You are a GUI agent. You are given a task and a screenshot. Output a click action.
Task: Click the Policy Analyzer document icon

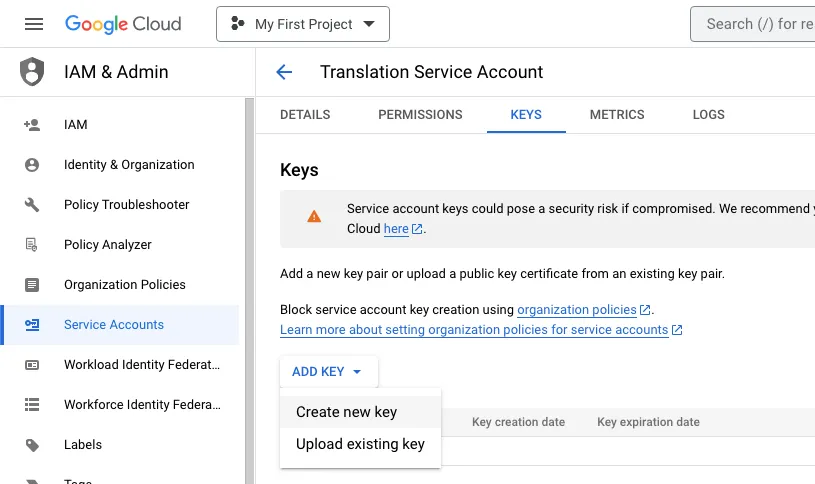[32, 245]
